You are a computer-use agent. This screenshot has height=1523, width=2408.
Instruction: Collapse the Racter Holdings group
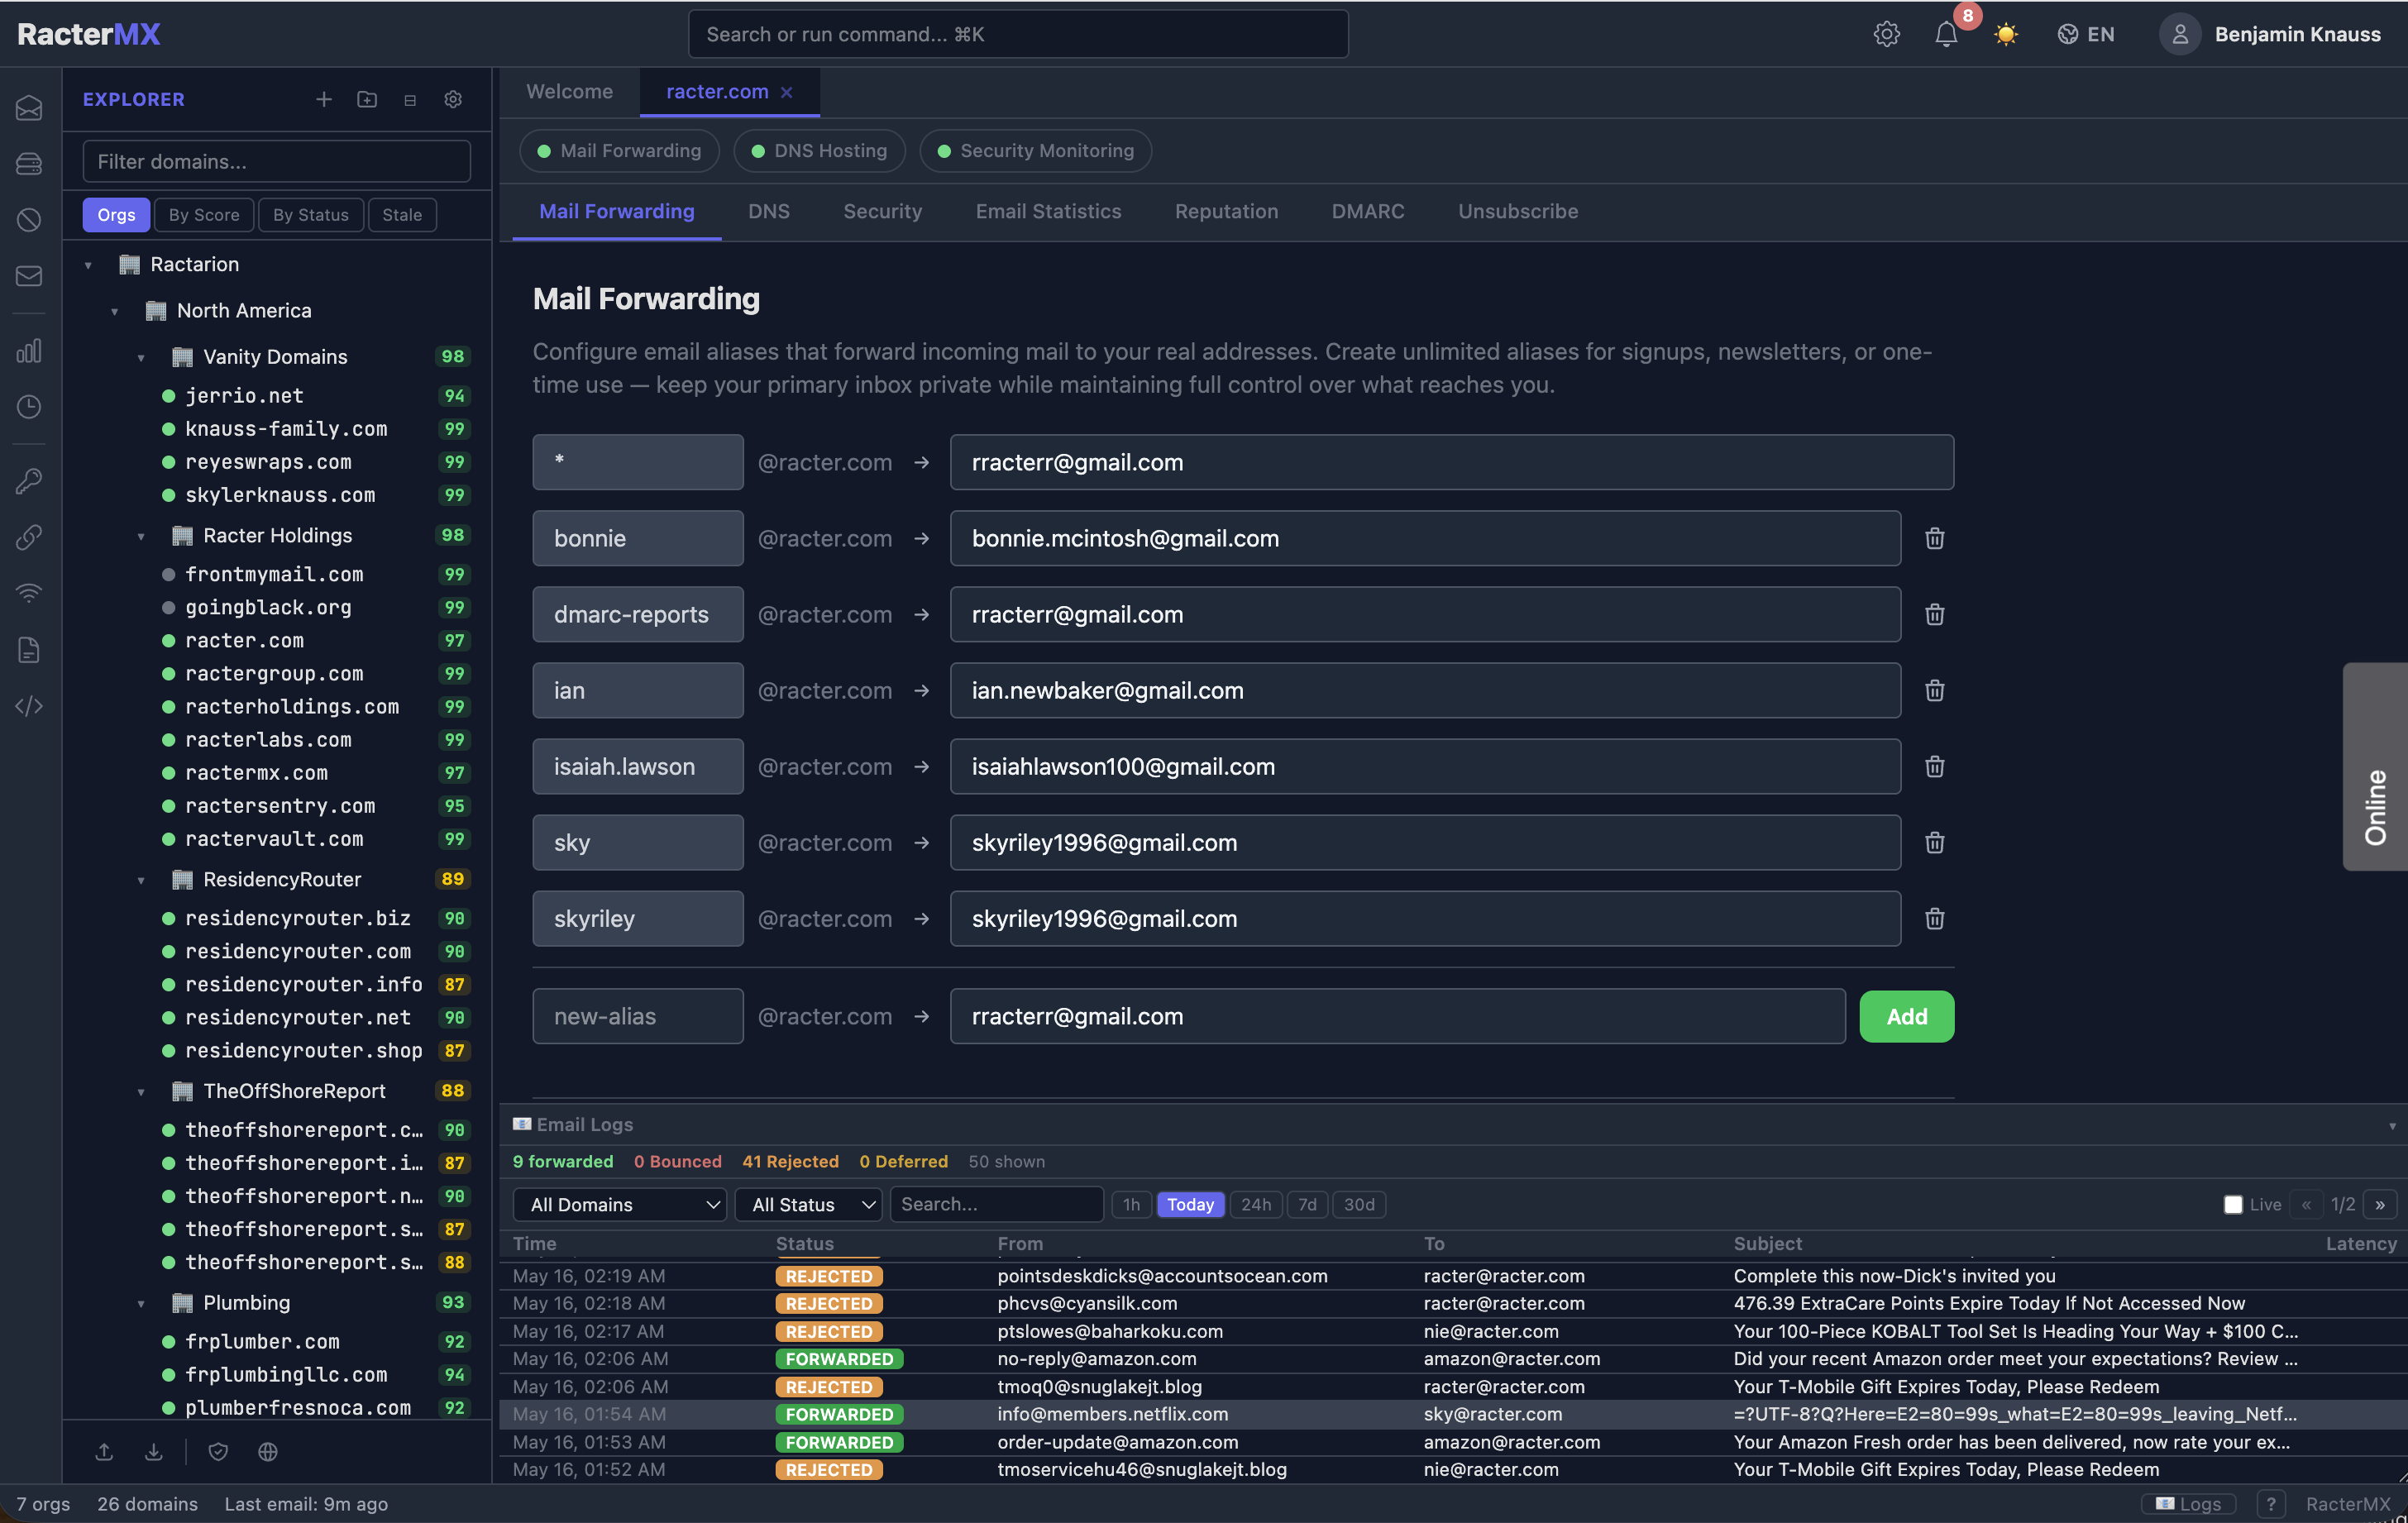pos(141,536)
